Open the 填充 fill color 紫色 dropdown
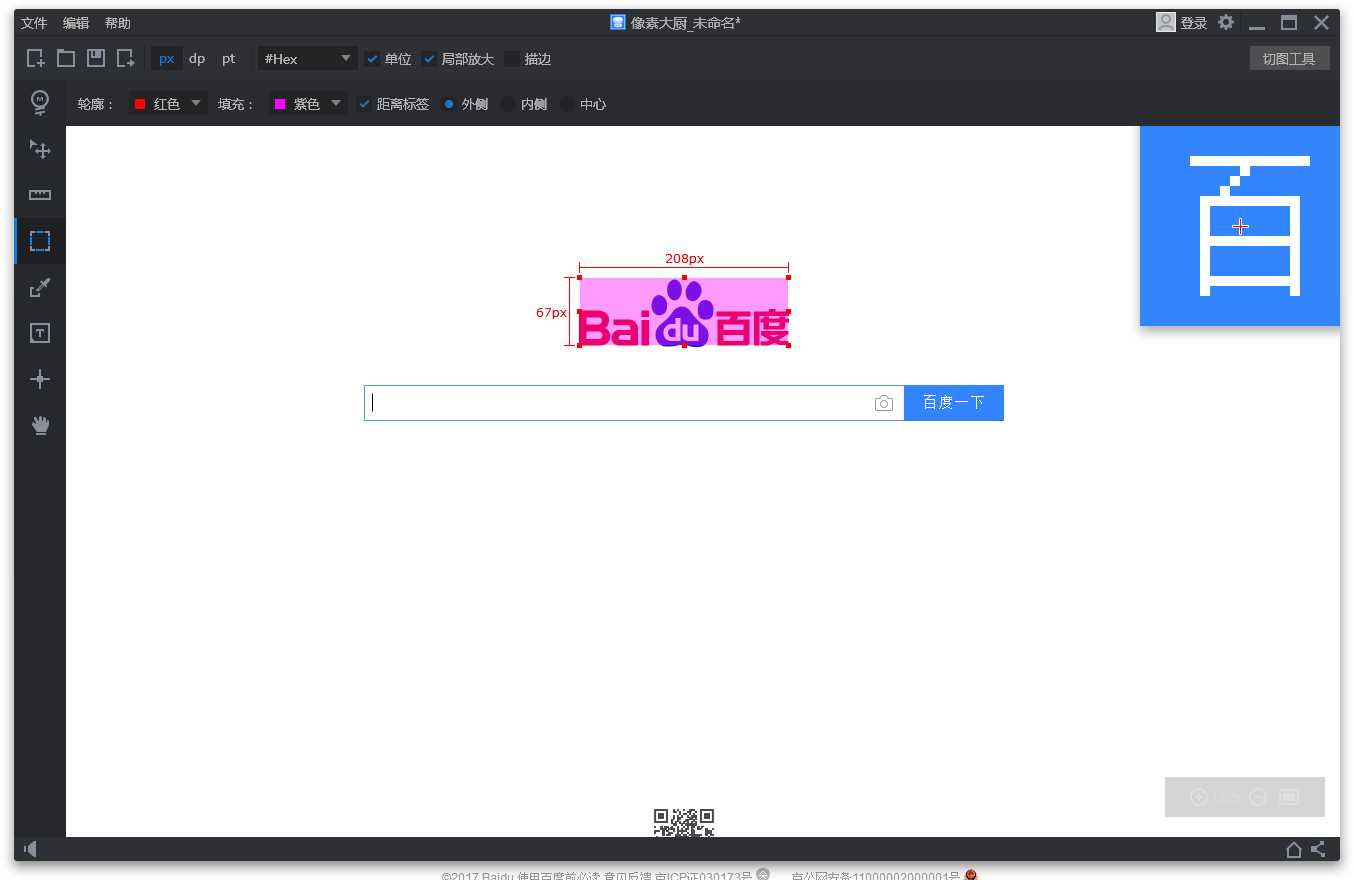The image size is (1354, 880). (x=308, y=104)
